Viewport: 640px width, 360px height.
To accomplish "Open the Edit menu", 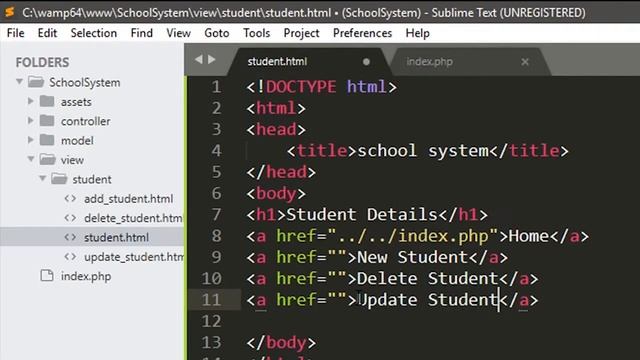I will pos(47,33).
